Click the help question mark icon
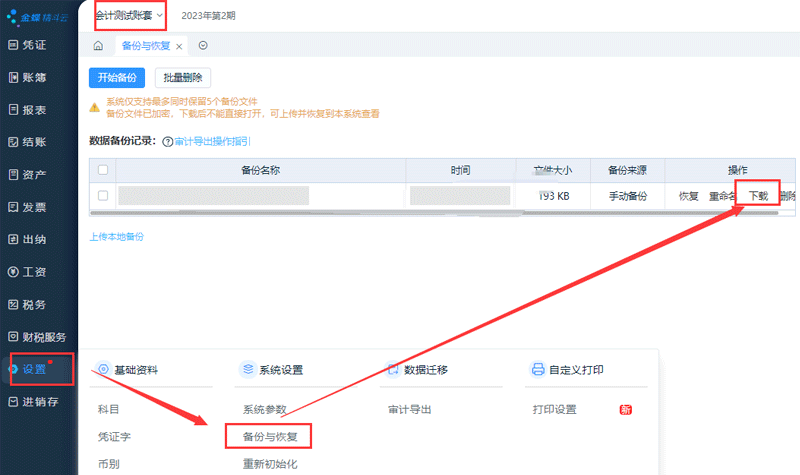The width and height of the screenshot is (800, 475). click(167, 142)
